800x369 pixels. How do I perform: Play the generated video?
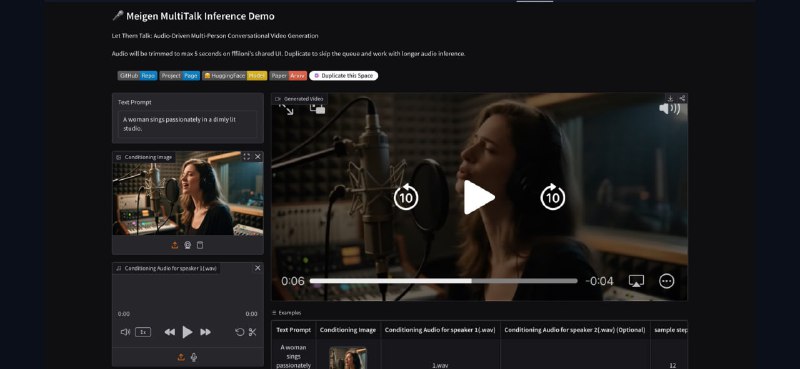[x=479, y=197]
